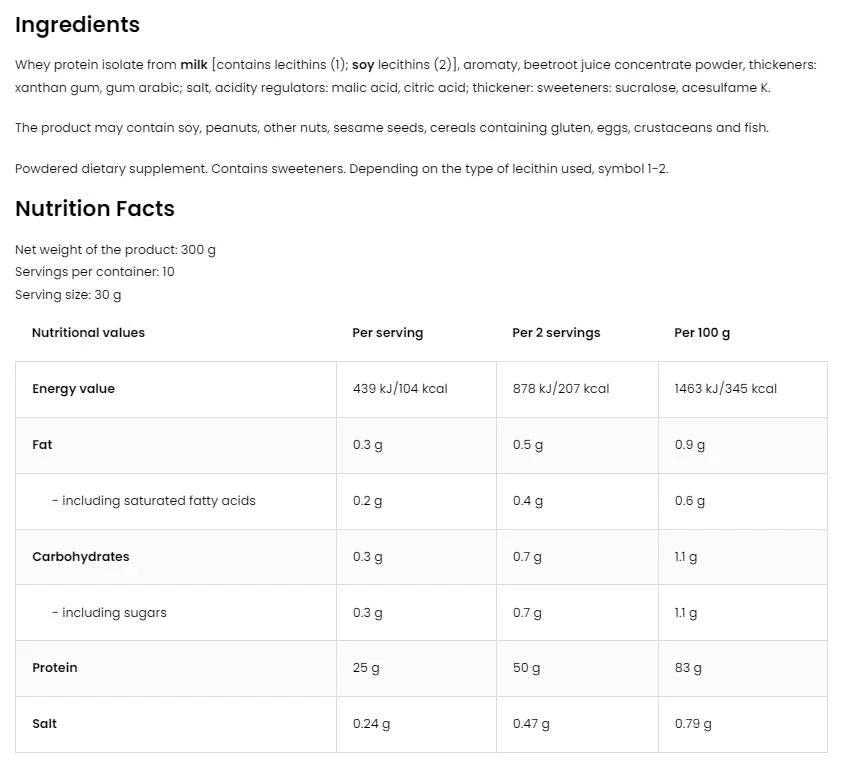Click the Fat row label
The width and height of the screenshot is (846, 768).
42,445
